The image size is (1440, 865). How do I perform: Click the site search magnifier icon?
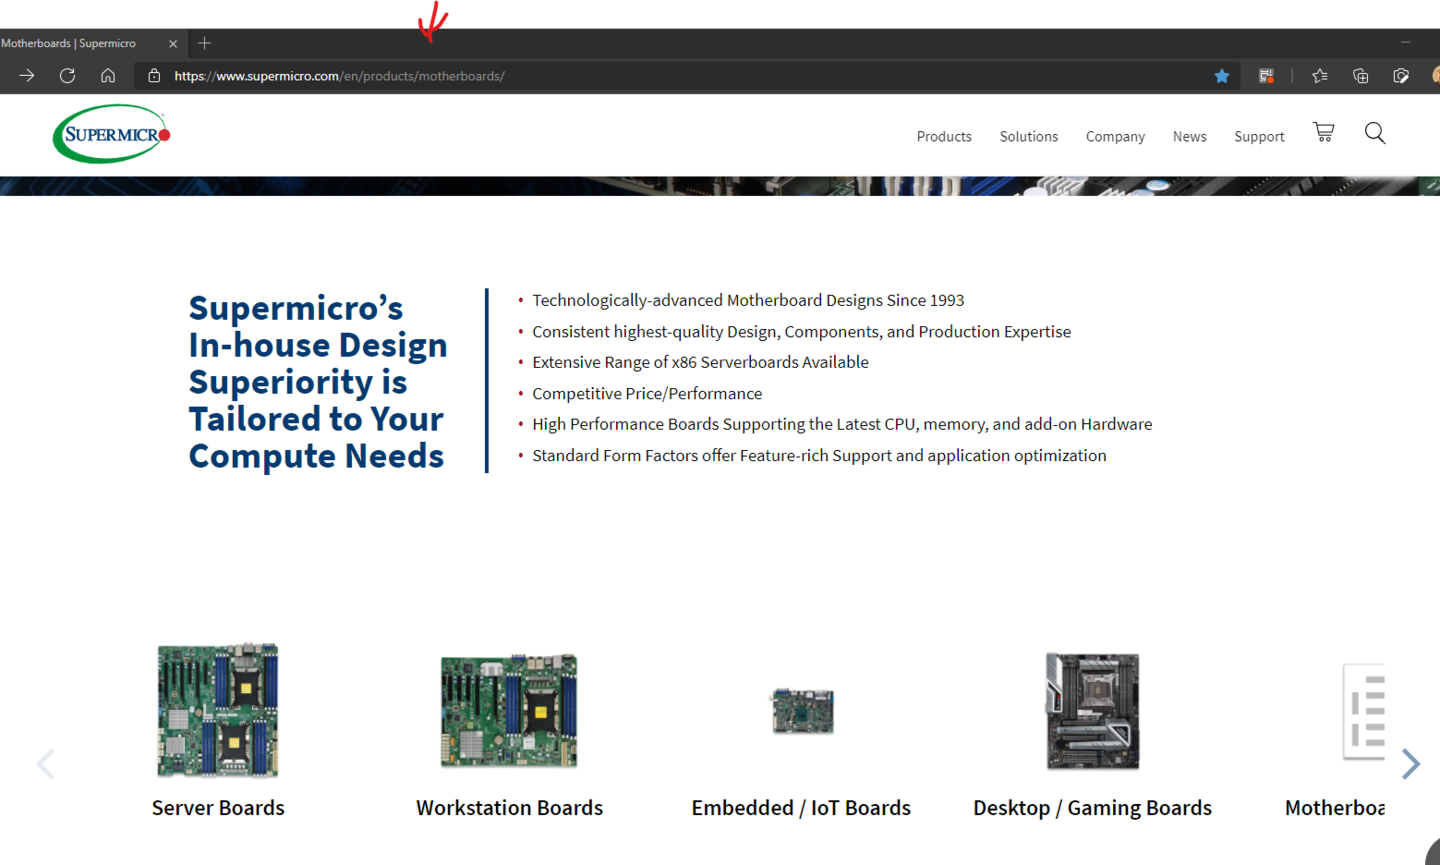point(1375,133)
